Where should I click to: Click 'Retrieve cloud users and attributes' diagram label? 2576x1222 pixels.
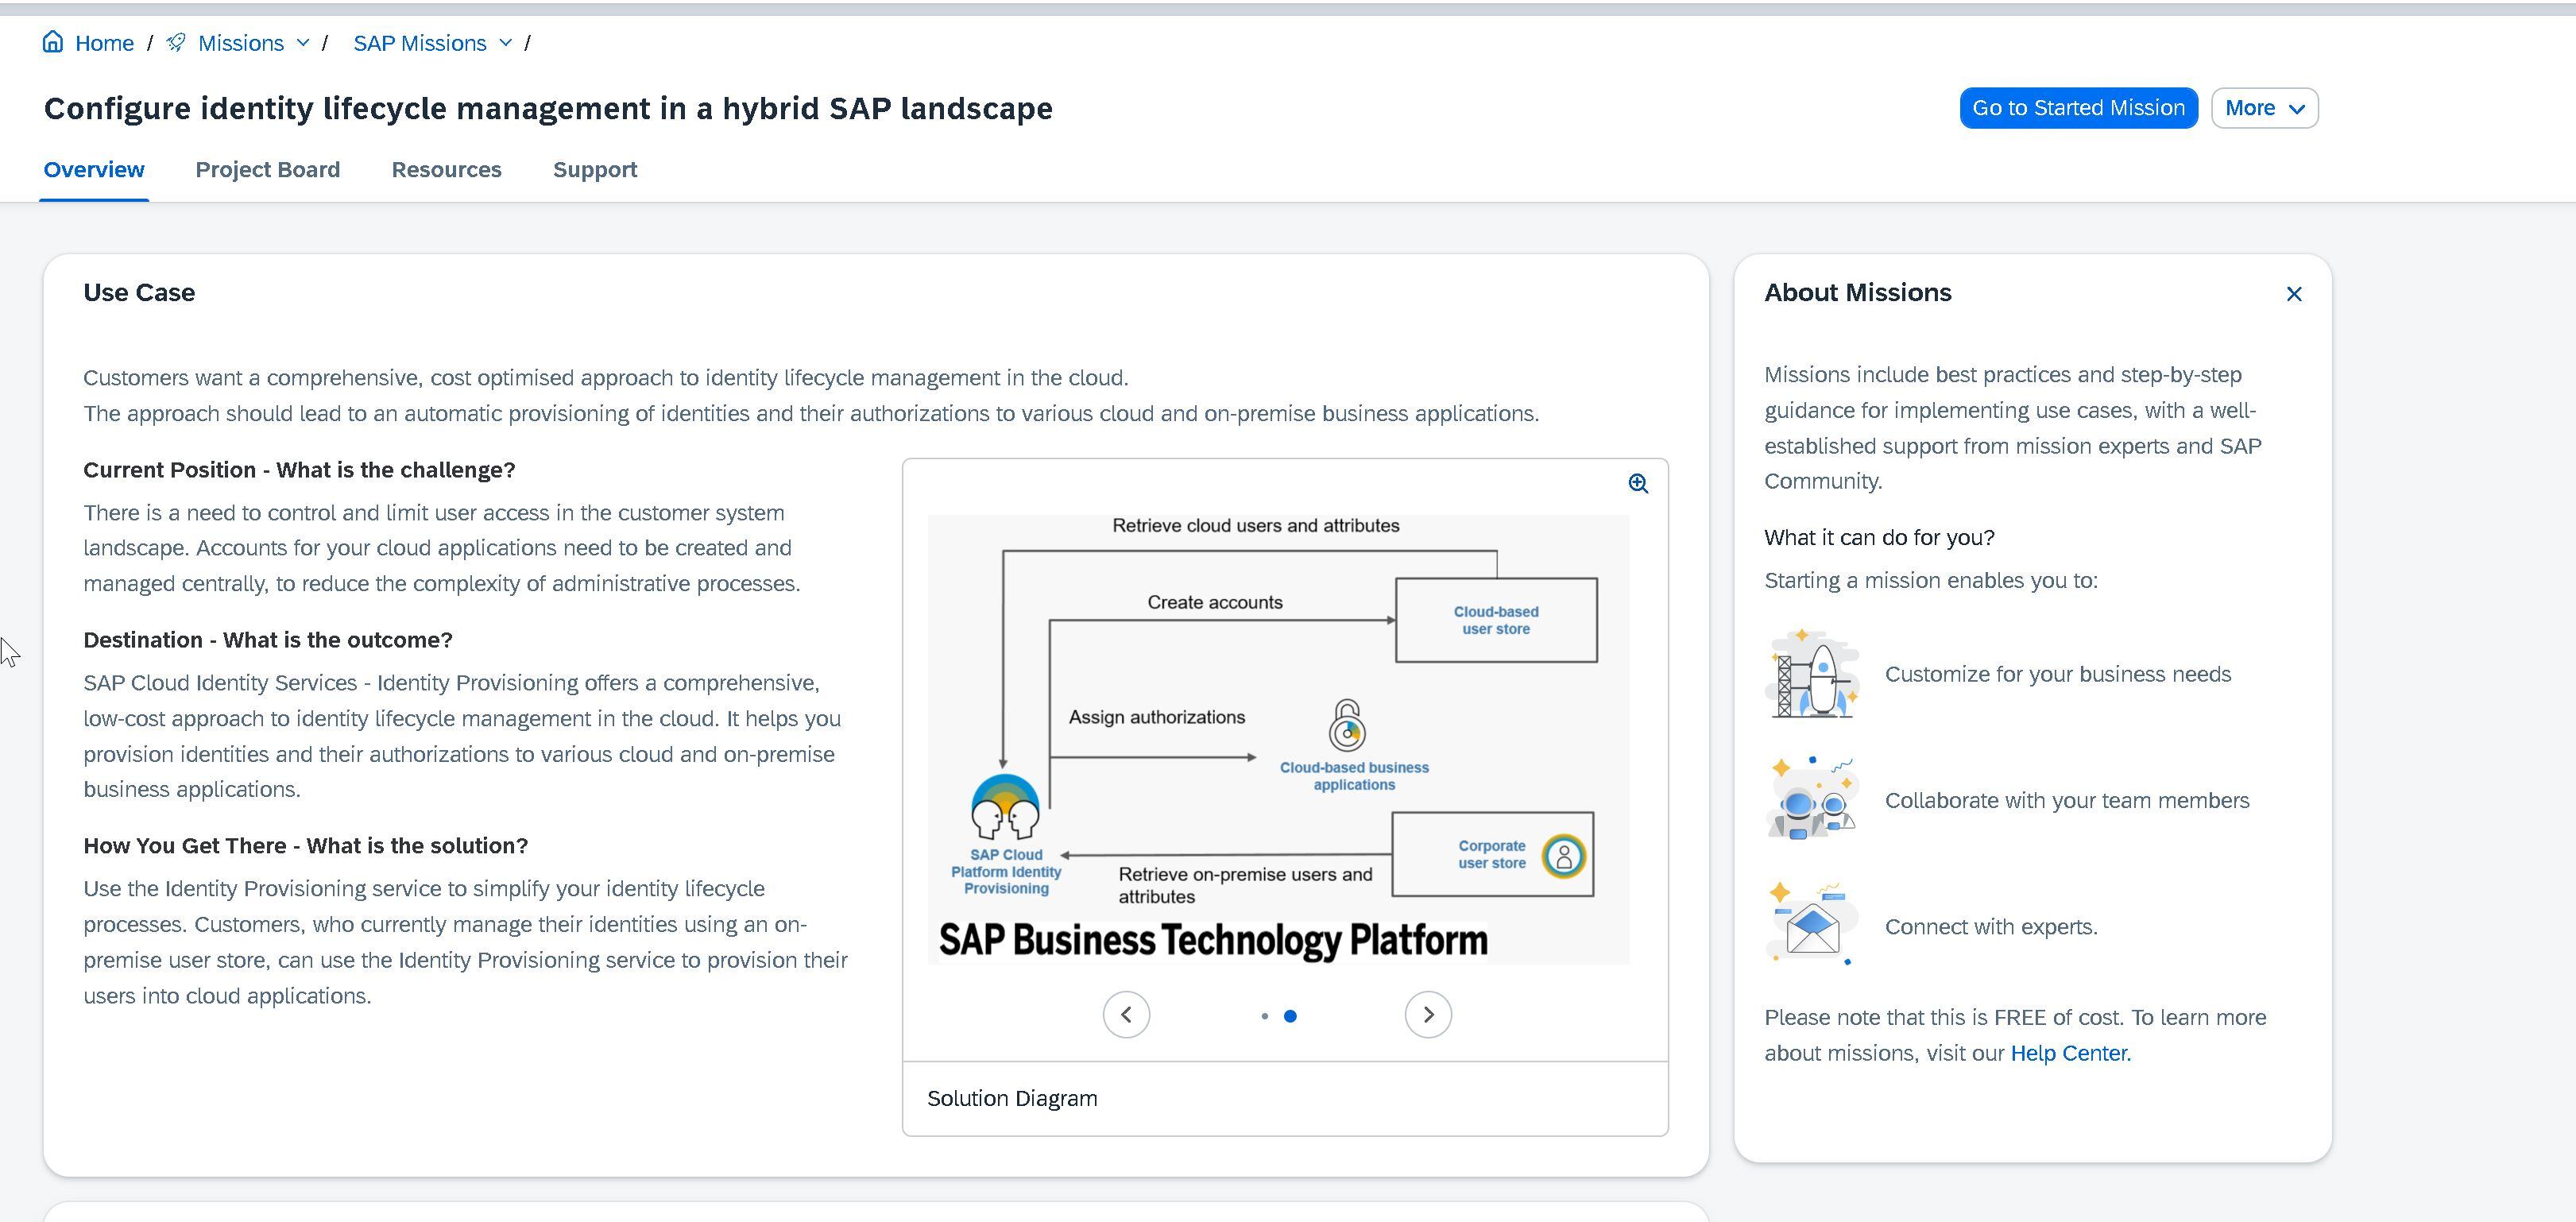click(x=1255, y=526)
